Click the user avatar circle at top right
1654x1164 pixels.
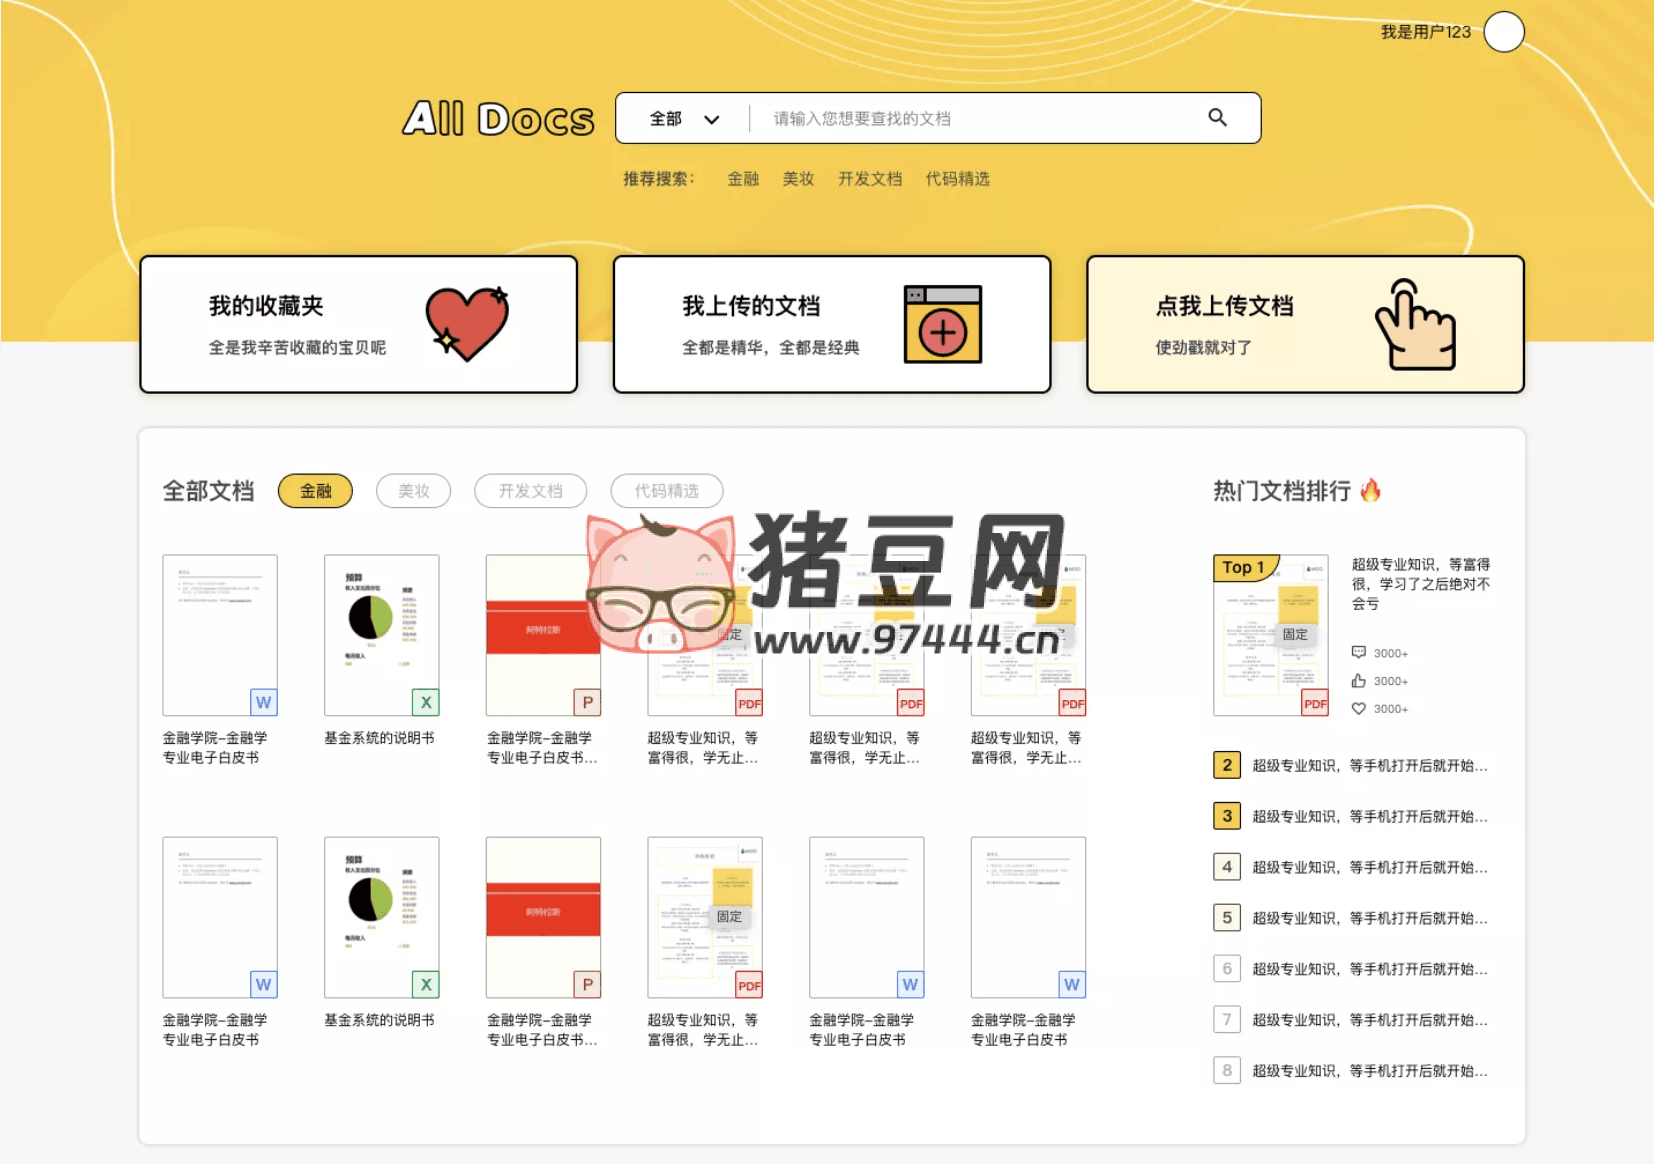(x=1504, y=32)
